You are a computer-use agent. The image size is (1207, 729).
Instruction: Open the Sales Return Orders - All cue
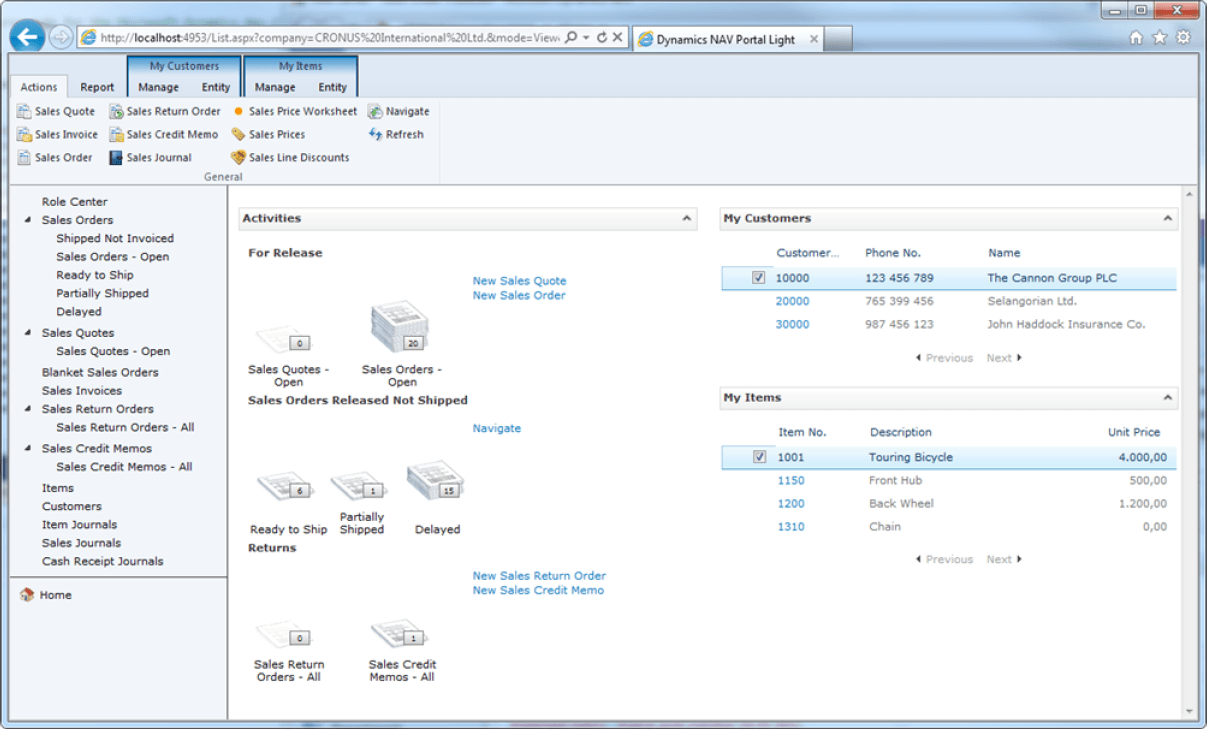click(286, 634)
